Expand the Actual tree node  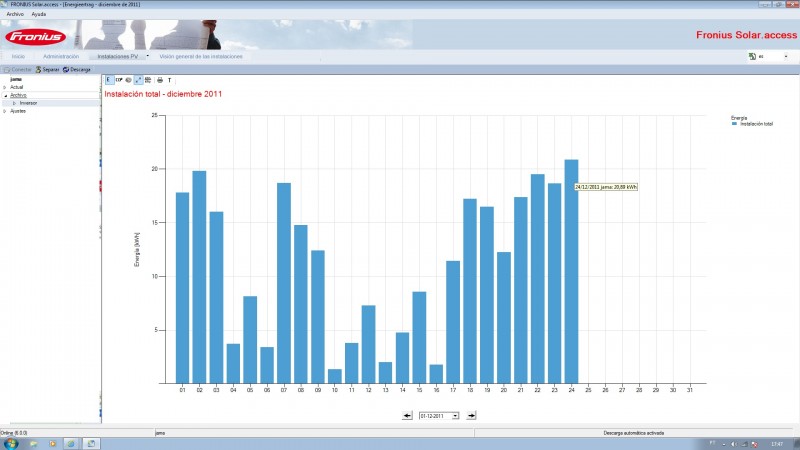pyautogui.click(x=5, y=87)
